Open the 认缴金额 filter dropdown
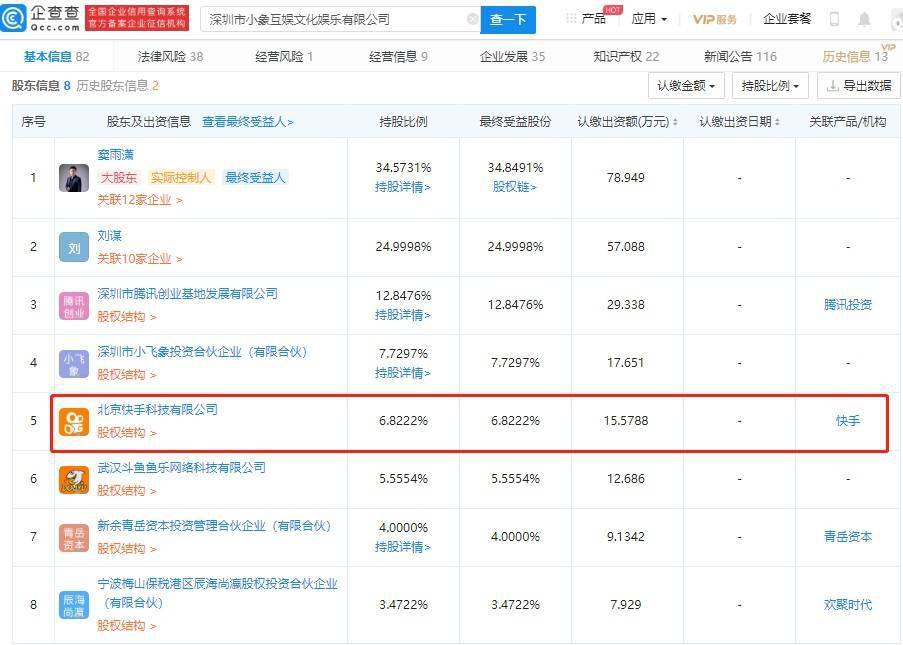The image size is (903, 645). 685,86
